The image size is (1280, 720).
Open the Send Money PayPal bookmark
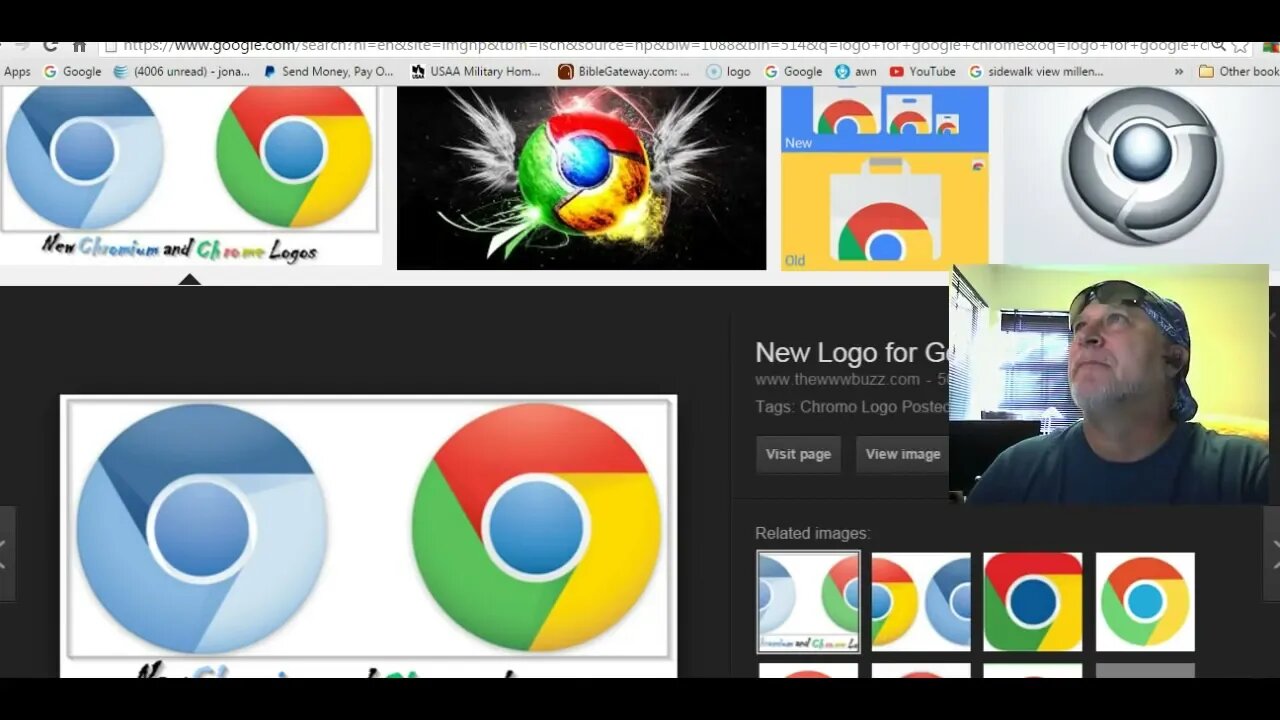pyautogui.click(x=329, y=72)
